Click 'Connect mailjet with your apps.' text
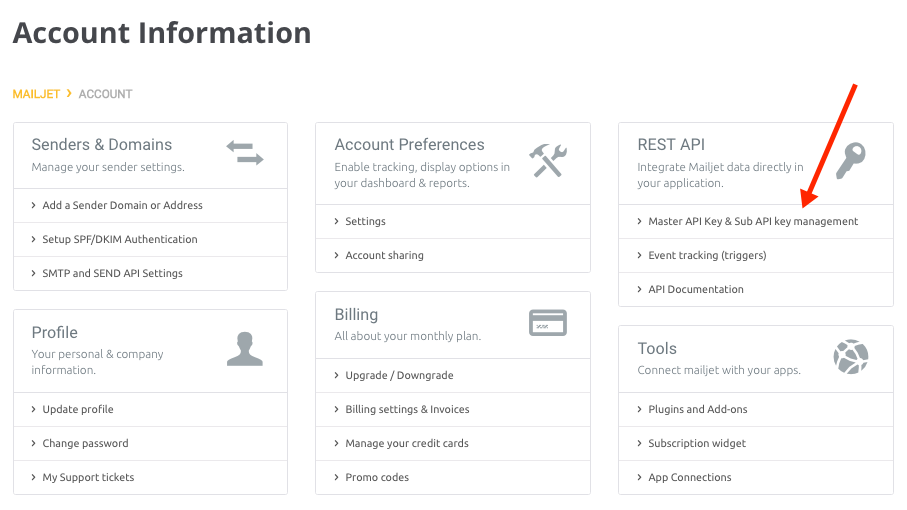Viewport: 907px width, 510px height. click(719, 370)
